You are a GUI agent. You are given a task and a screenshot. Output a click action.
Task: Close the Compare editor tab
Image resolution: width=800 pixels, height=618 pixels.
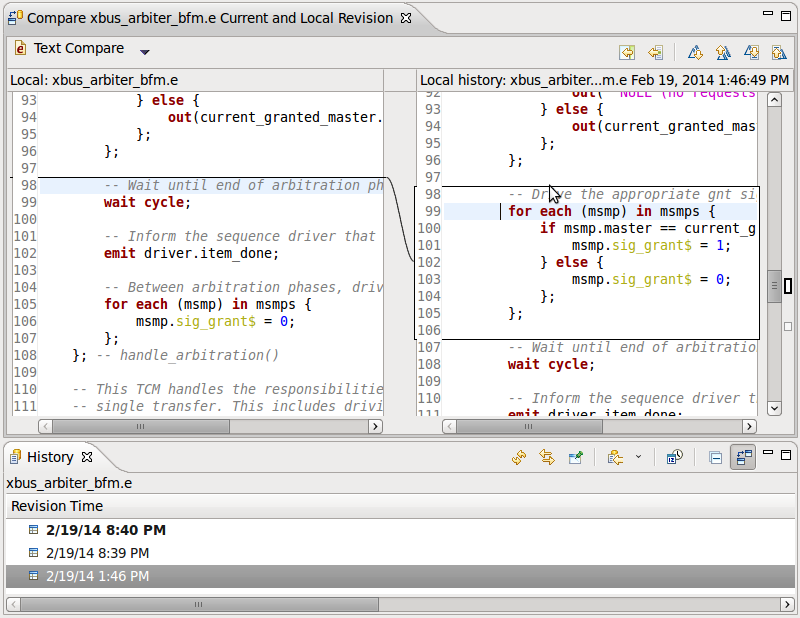coord(405,18)
